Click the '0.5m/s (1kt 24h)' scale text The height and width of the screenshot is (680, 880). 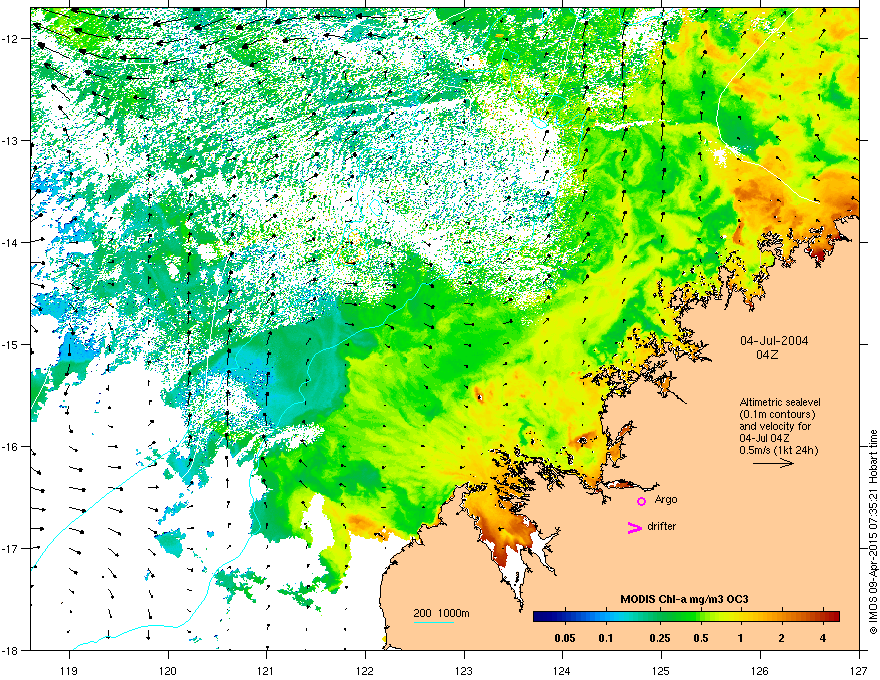(778, 450)
